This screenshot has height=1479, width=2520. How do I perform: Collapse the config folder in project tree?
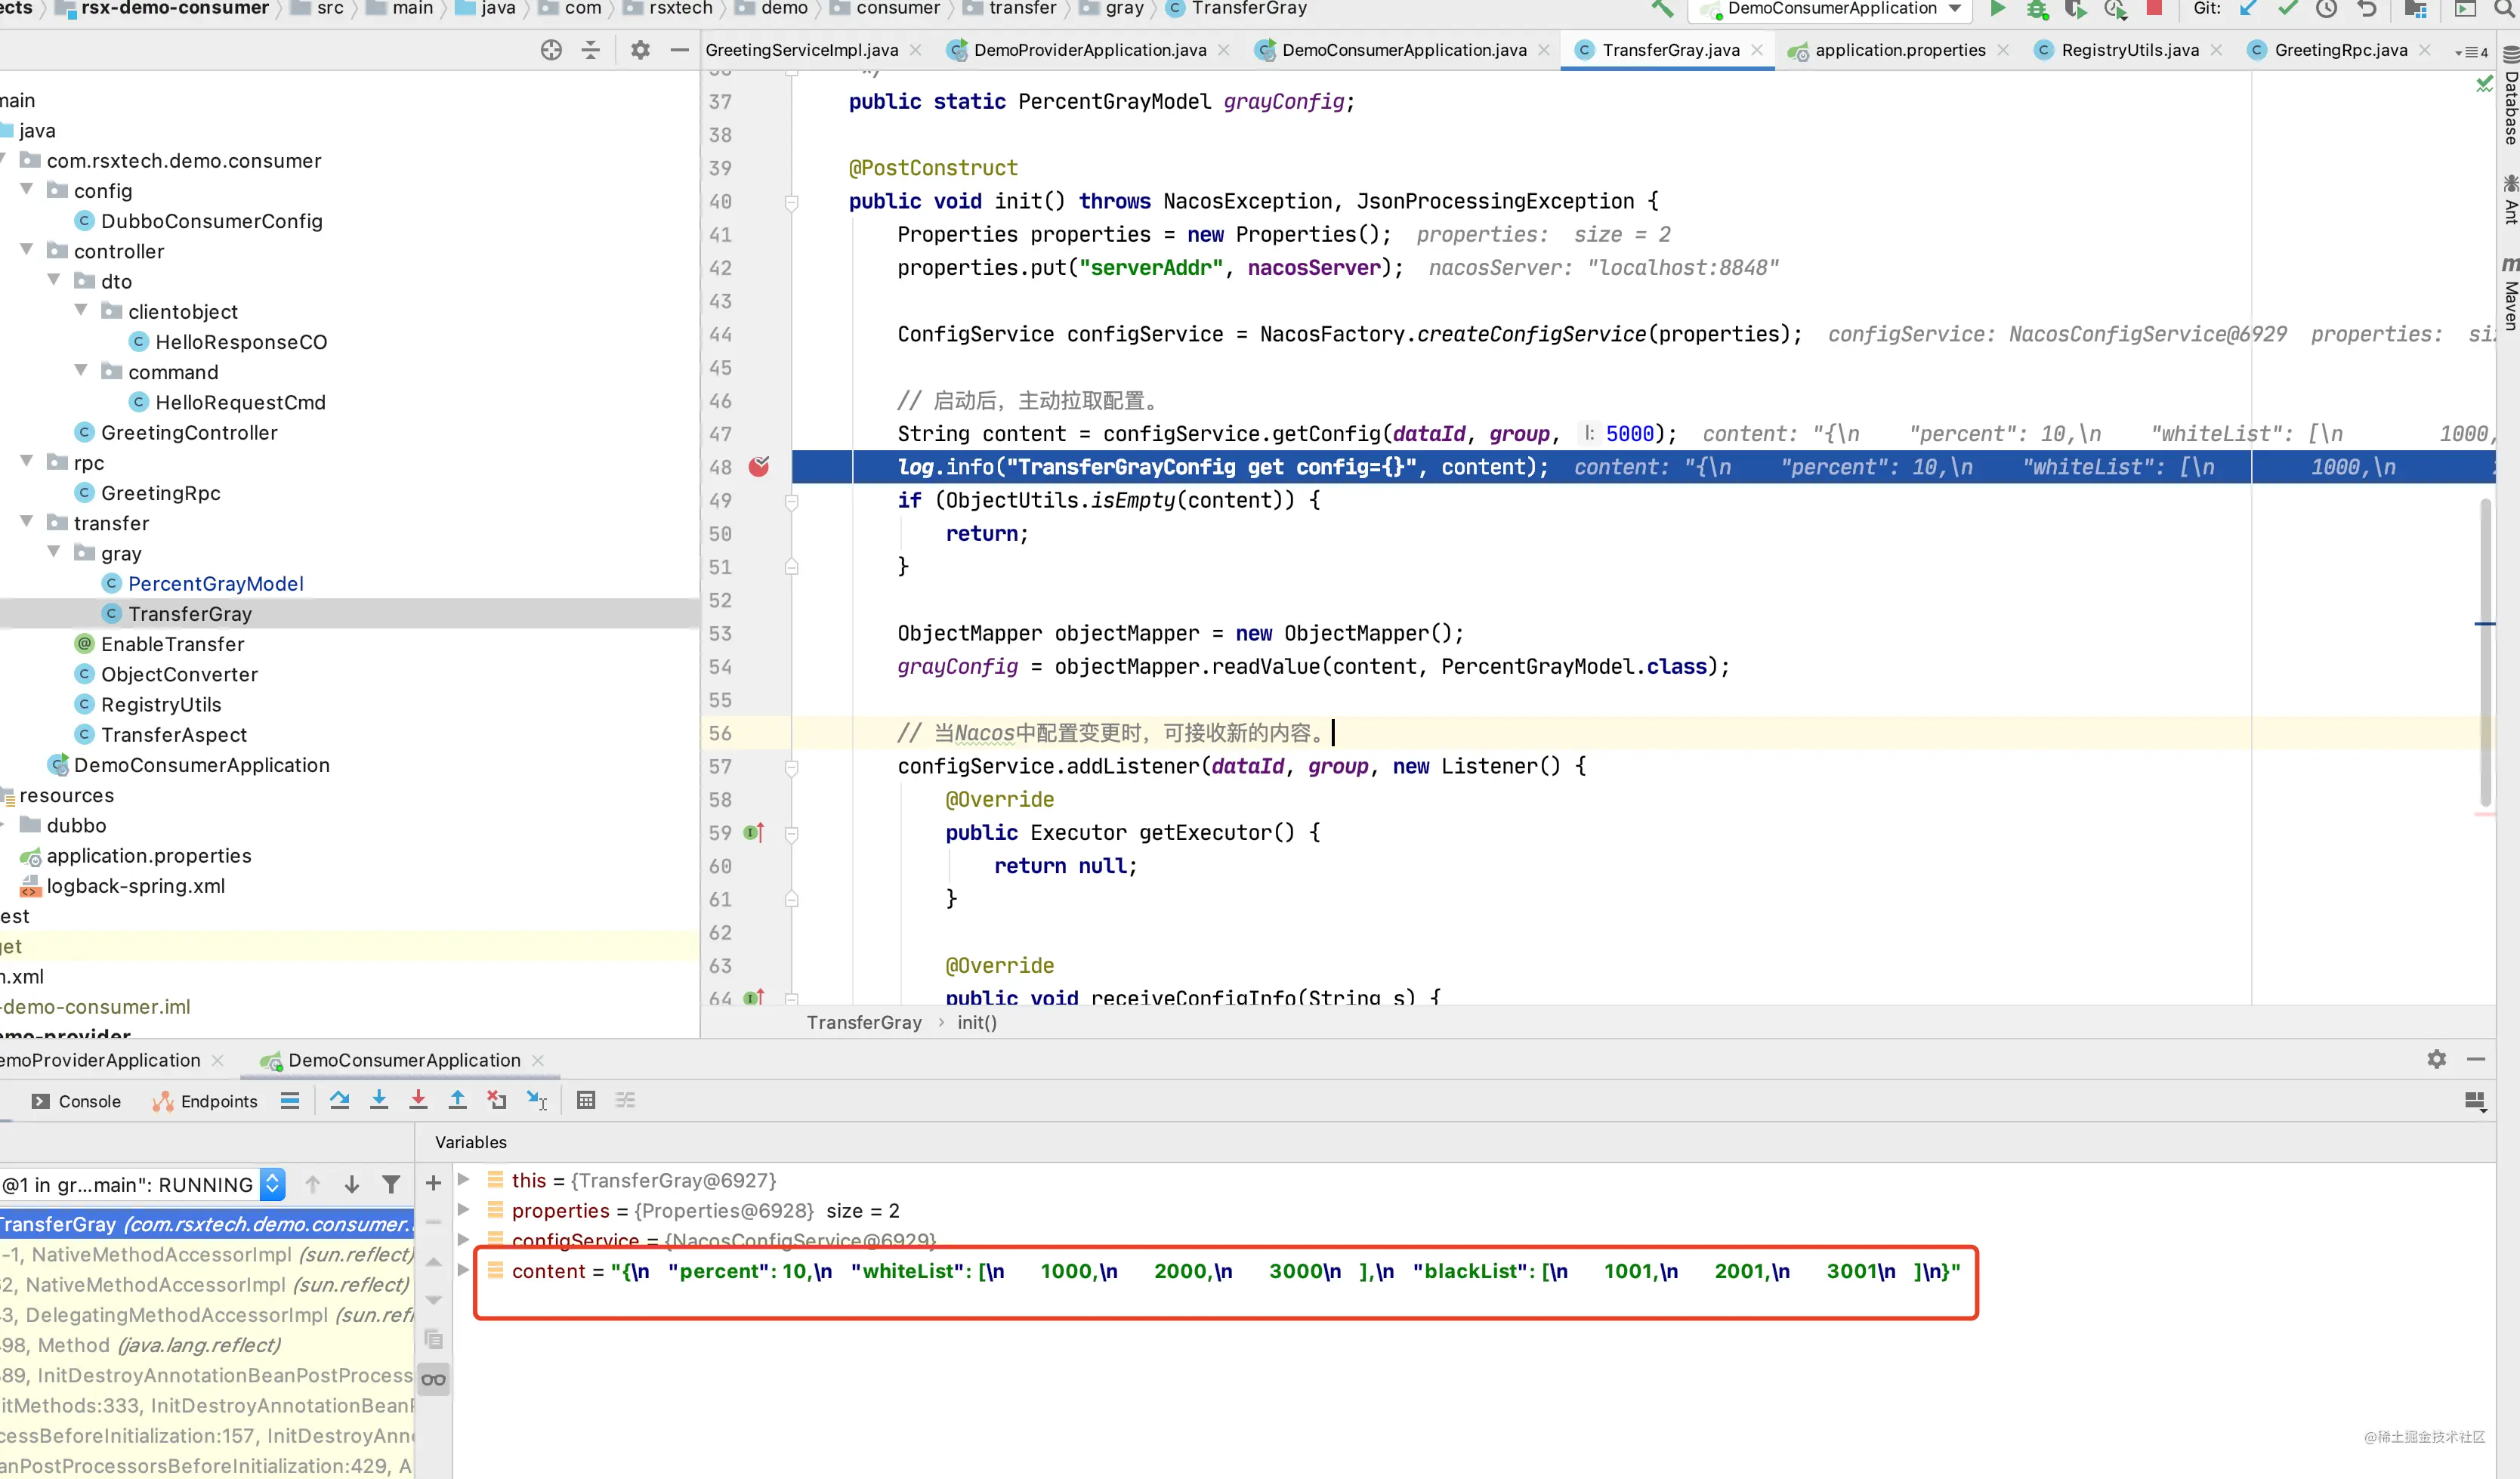tap(27, 189)
